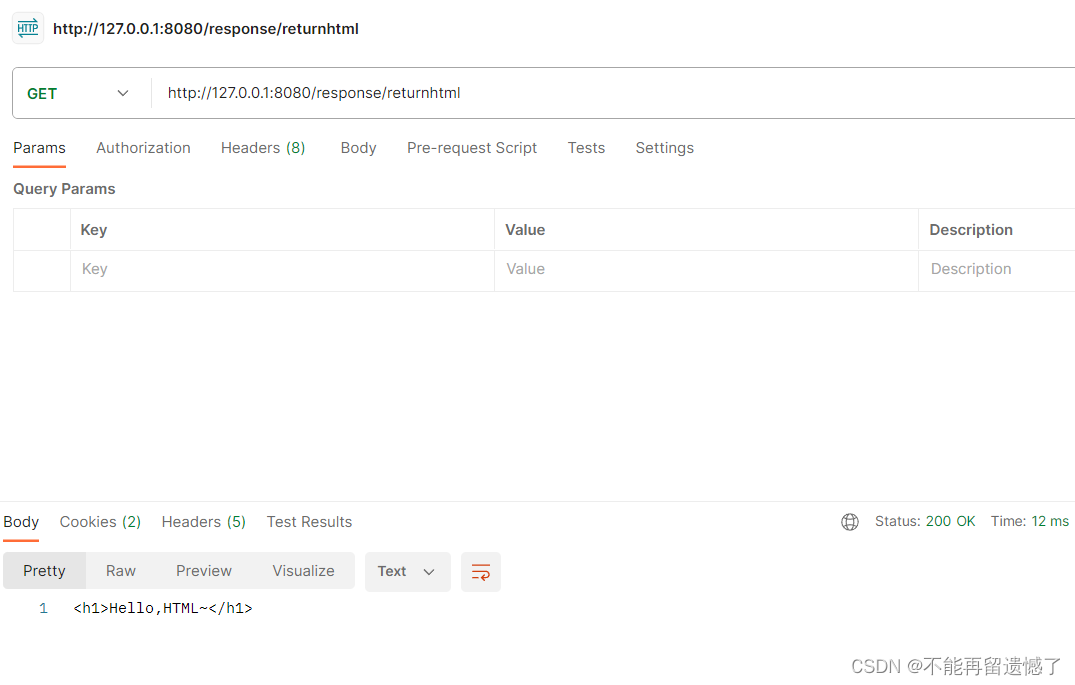Click the Status 200 OK text
Image resolution: width=1075 pixels, height=685 pixels.
[925, 521]
